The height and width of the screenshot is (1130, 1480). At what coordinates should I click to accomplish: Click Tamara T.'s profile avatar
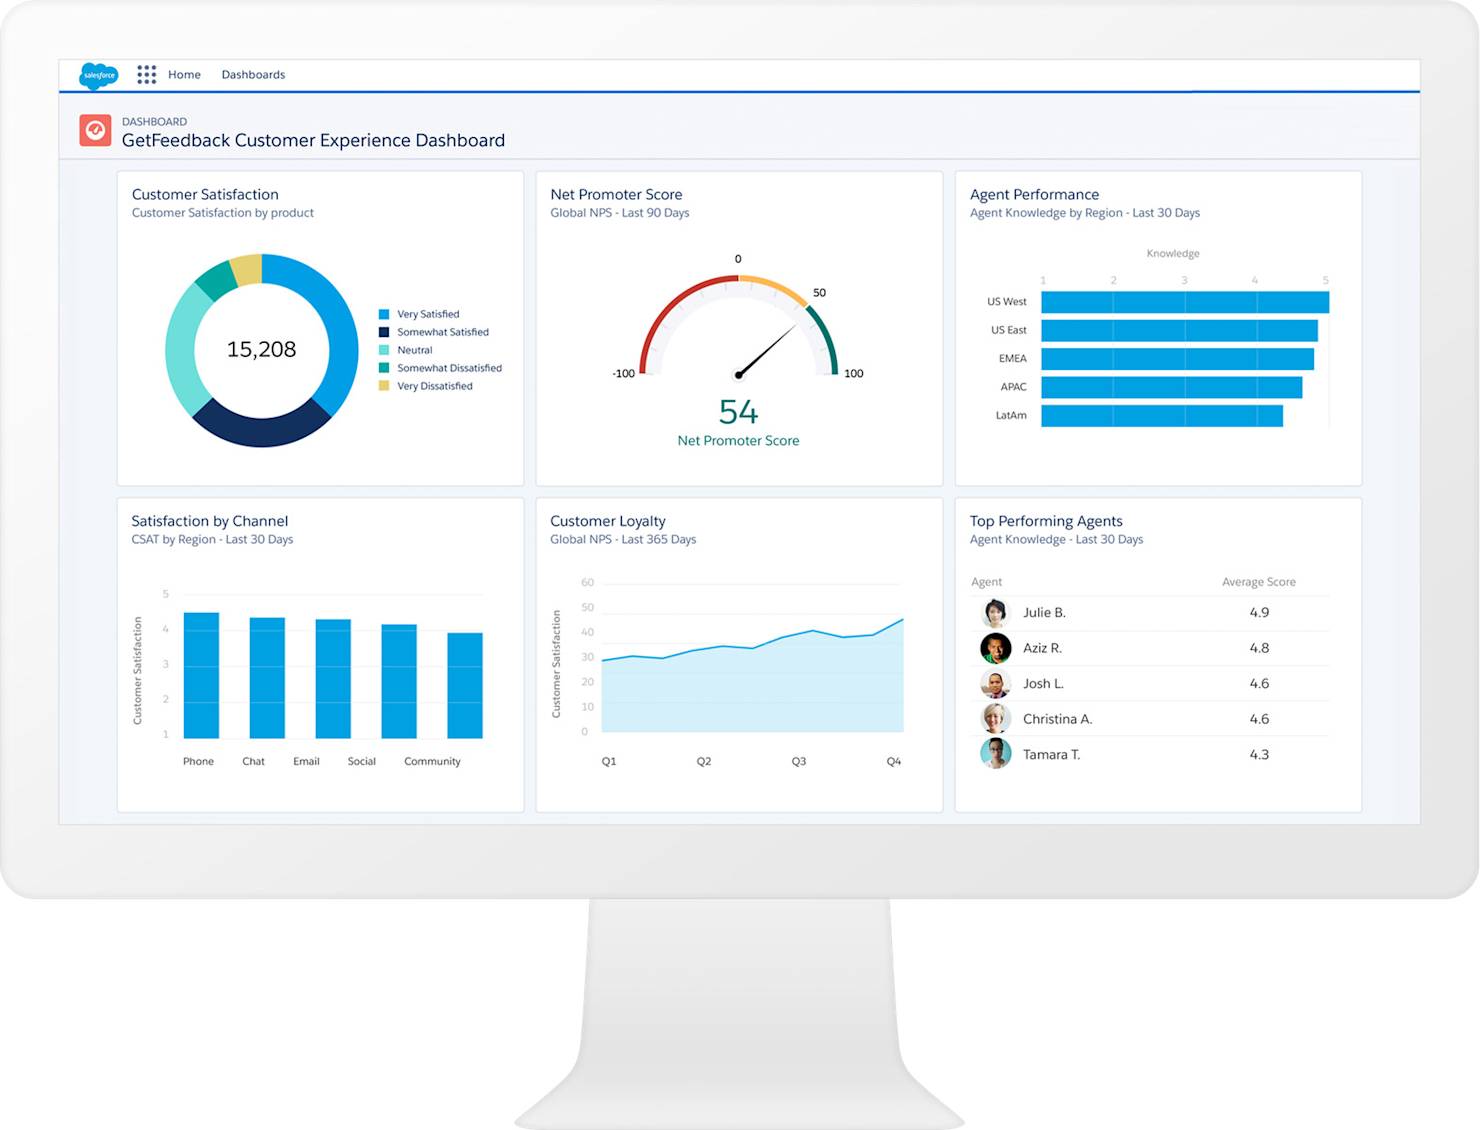point(995,754)
